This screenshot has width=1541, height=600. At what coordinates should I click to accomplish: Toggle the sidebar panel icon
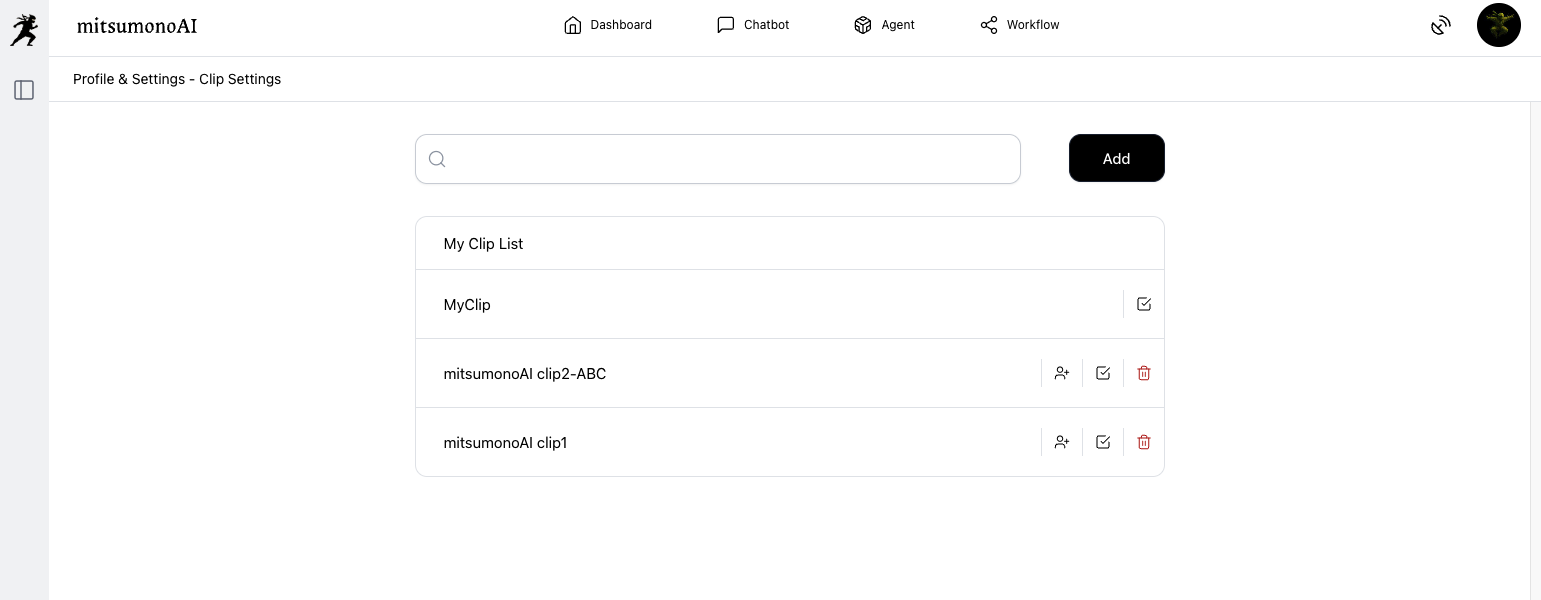[24, 90]
